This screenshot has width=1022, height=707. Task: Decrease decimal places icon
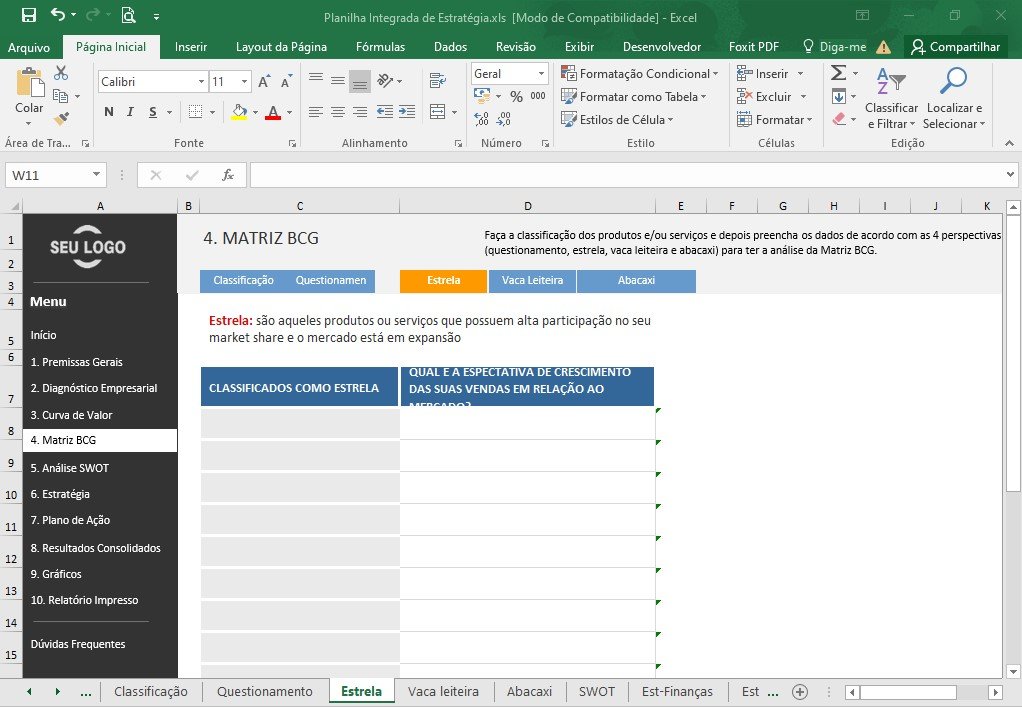(504, 119)
